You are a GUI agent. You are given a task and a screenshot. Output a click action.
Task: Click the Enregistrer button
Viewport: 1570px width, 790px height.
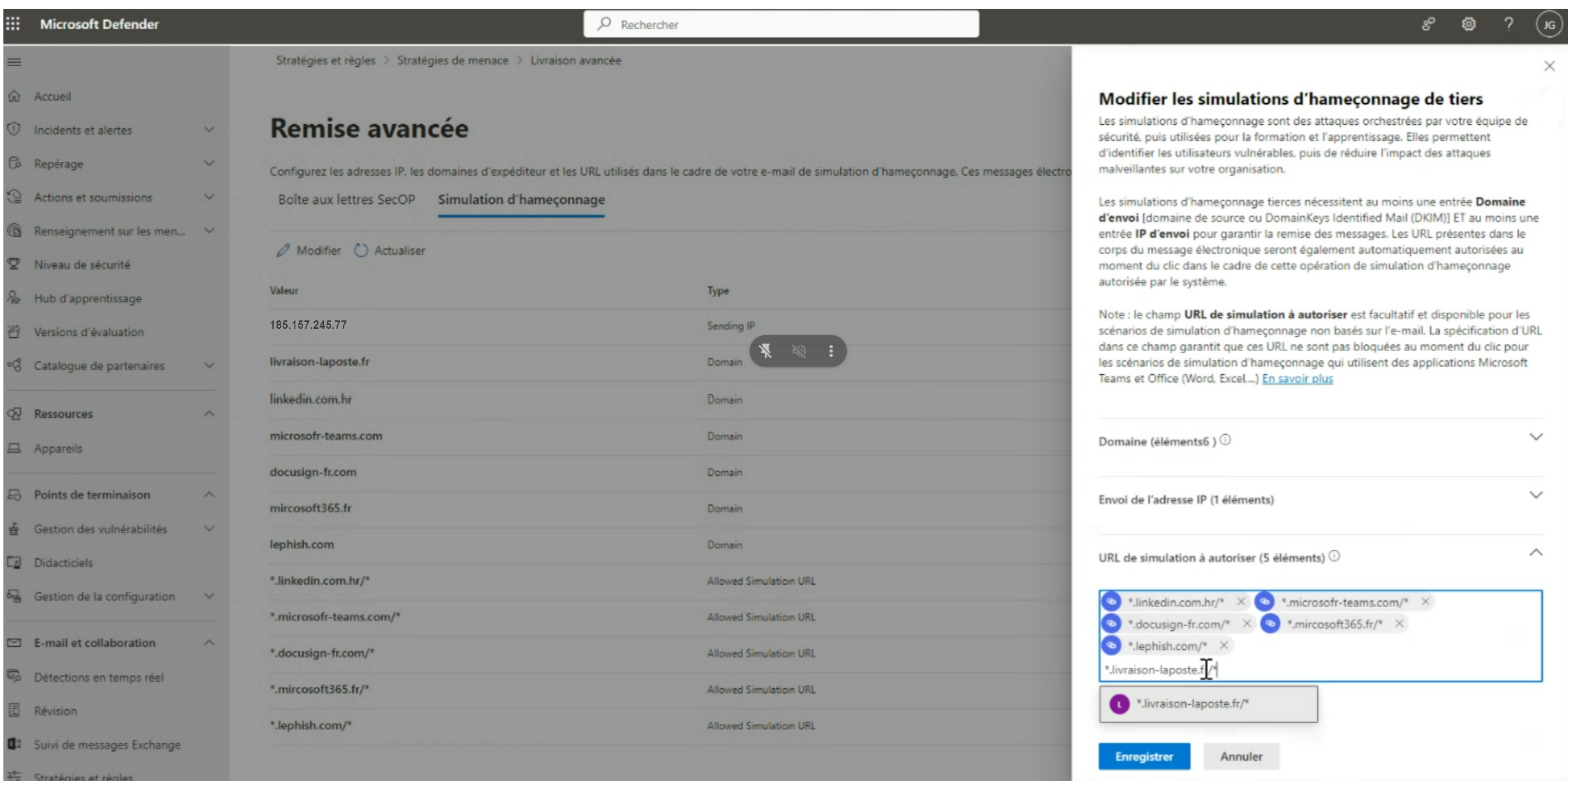[1143, 757]
